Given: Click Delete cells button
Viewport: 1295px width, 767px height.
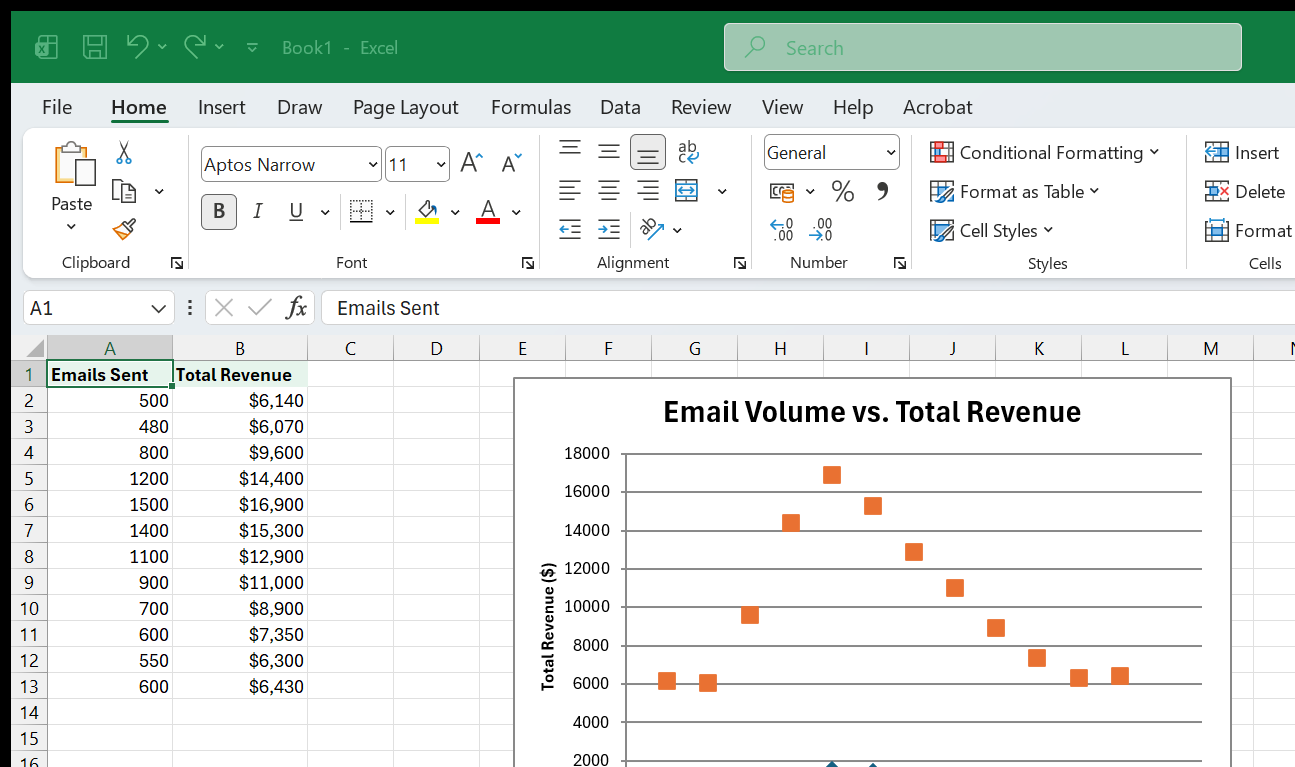Looking at the screenshot, I should click(x=1245, y=191).
